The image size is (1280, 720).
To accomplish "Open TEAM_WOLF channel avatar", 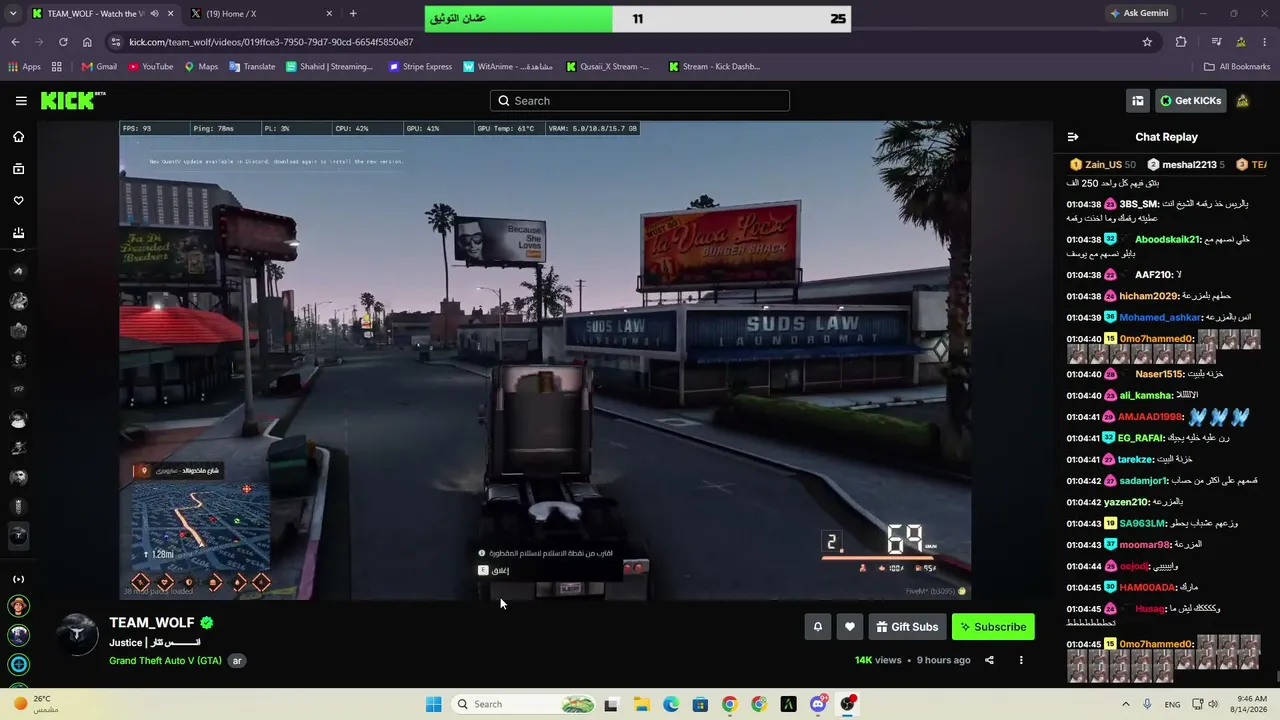I will [x=77, y=634].
